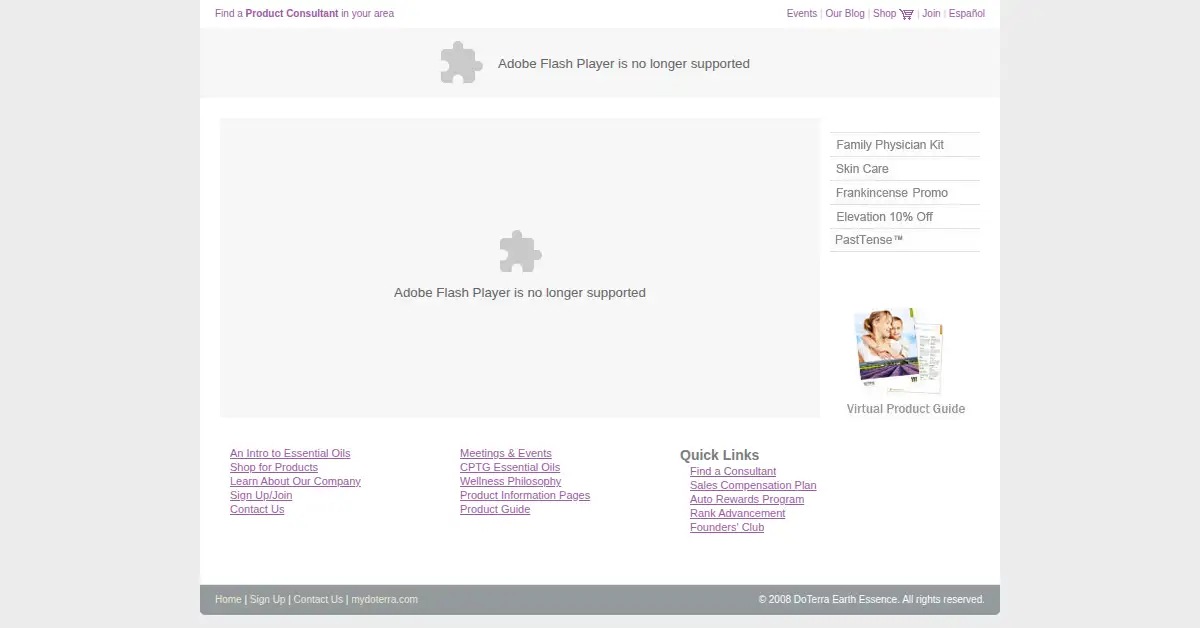Open mydoterra.com link in the footer
The width and height of the screenshot is (1200, 628).
tap(384, 600)
